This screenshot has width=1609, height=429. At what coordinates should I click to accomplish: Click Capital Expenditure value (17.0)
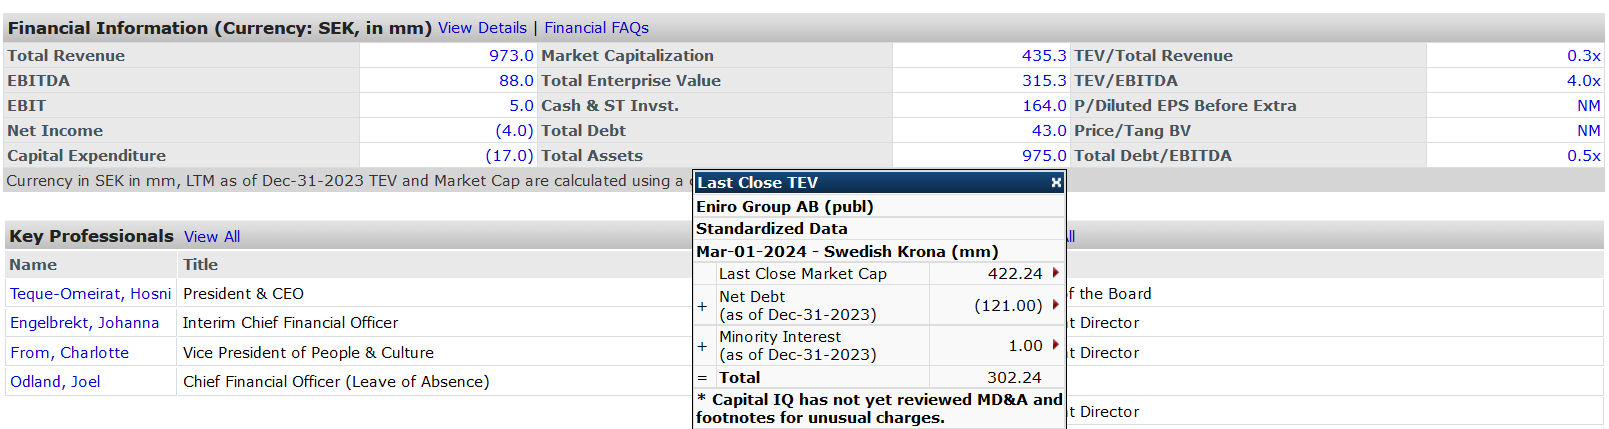click(x=509, y=156)
